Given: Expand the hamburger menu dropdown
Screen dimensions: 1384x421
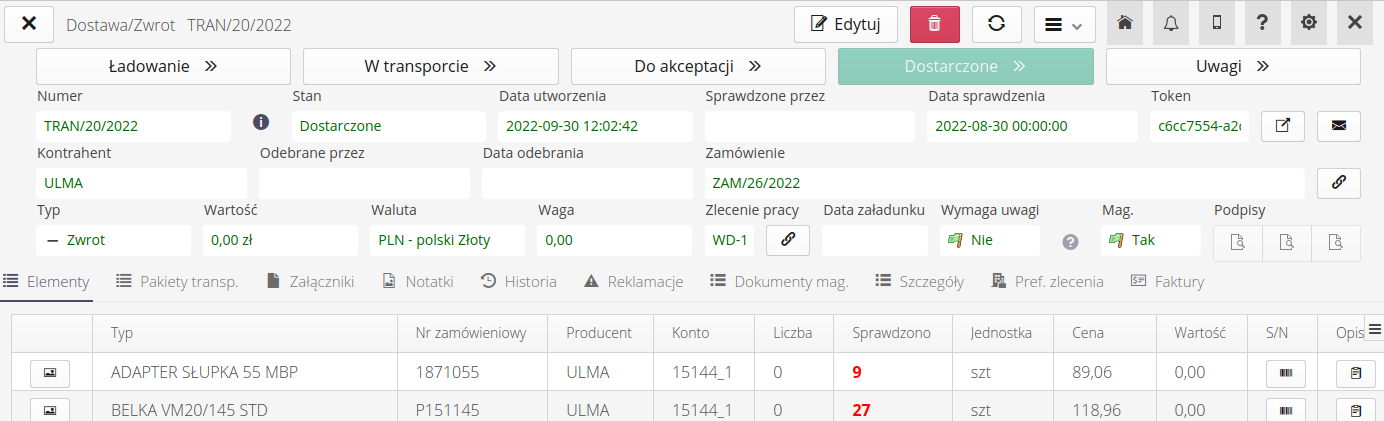Looking at the screenshot, I should [1064, 24].
